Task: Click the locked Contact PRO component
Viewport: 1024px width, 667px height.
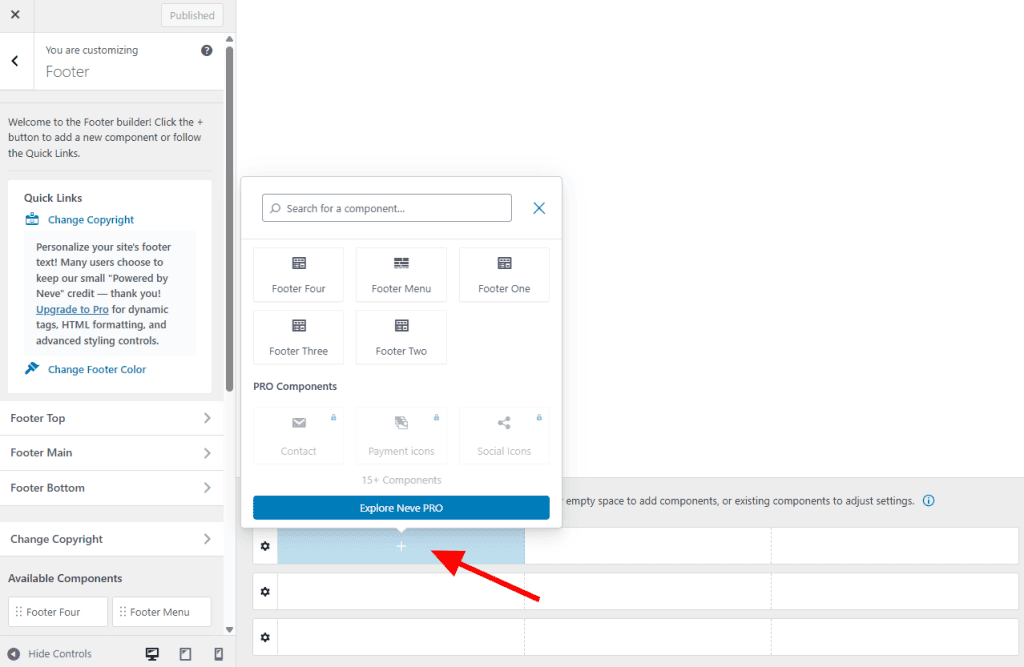Action: (298, 435)
